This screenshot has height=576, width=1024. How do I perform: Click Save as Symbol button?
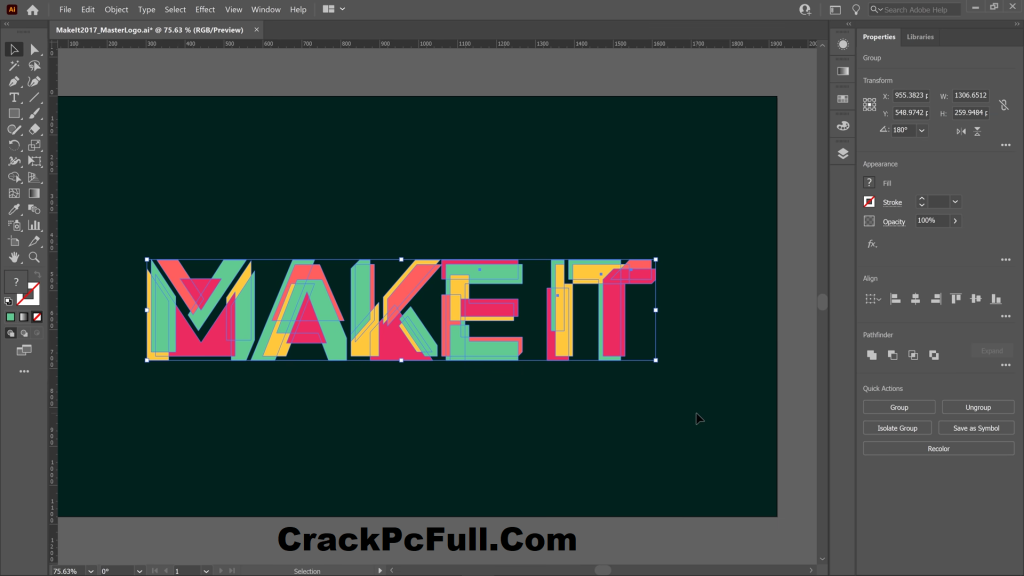pyautogui.click(x=976, y=428)
